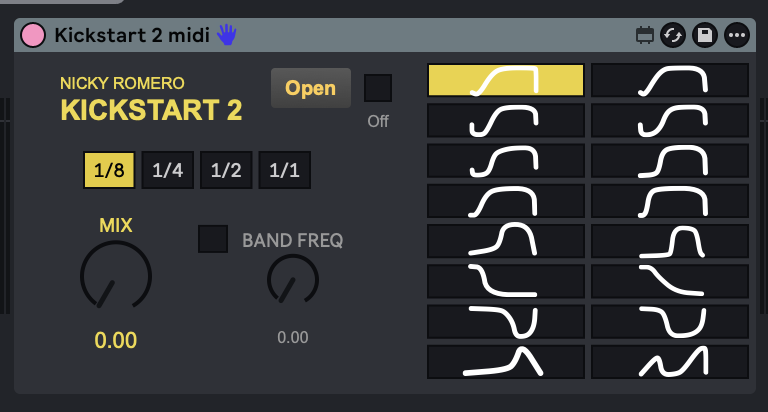Click the hot-swap arrows icon
Image resolution: width=768 pixels, height=412 pixels.
[673, 35]
